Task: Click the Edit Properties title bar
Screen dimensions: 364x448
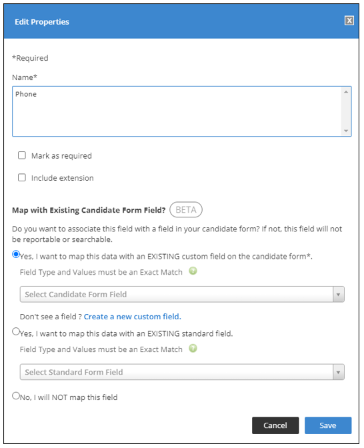Action: click(181, 21)
